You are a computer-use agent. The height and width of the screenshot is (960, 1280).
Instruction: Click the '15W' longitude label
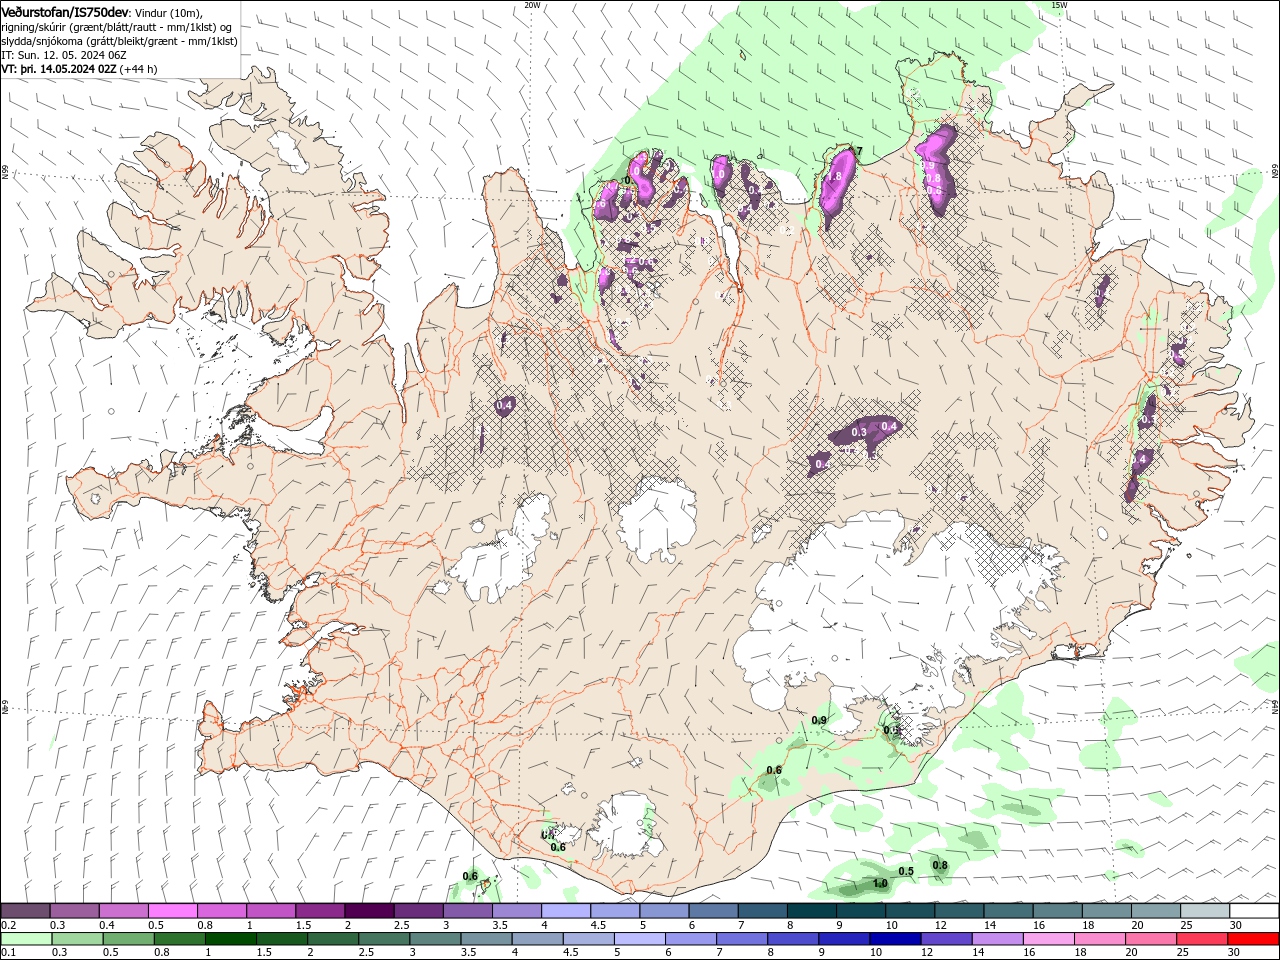[1059, 5]
